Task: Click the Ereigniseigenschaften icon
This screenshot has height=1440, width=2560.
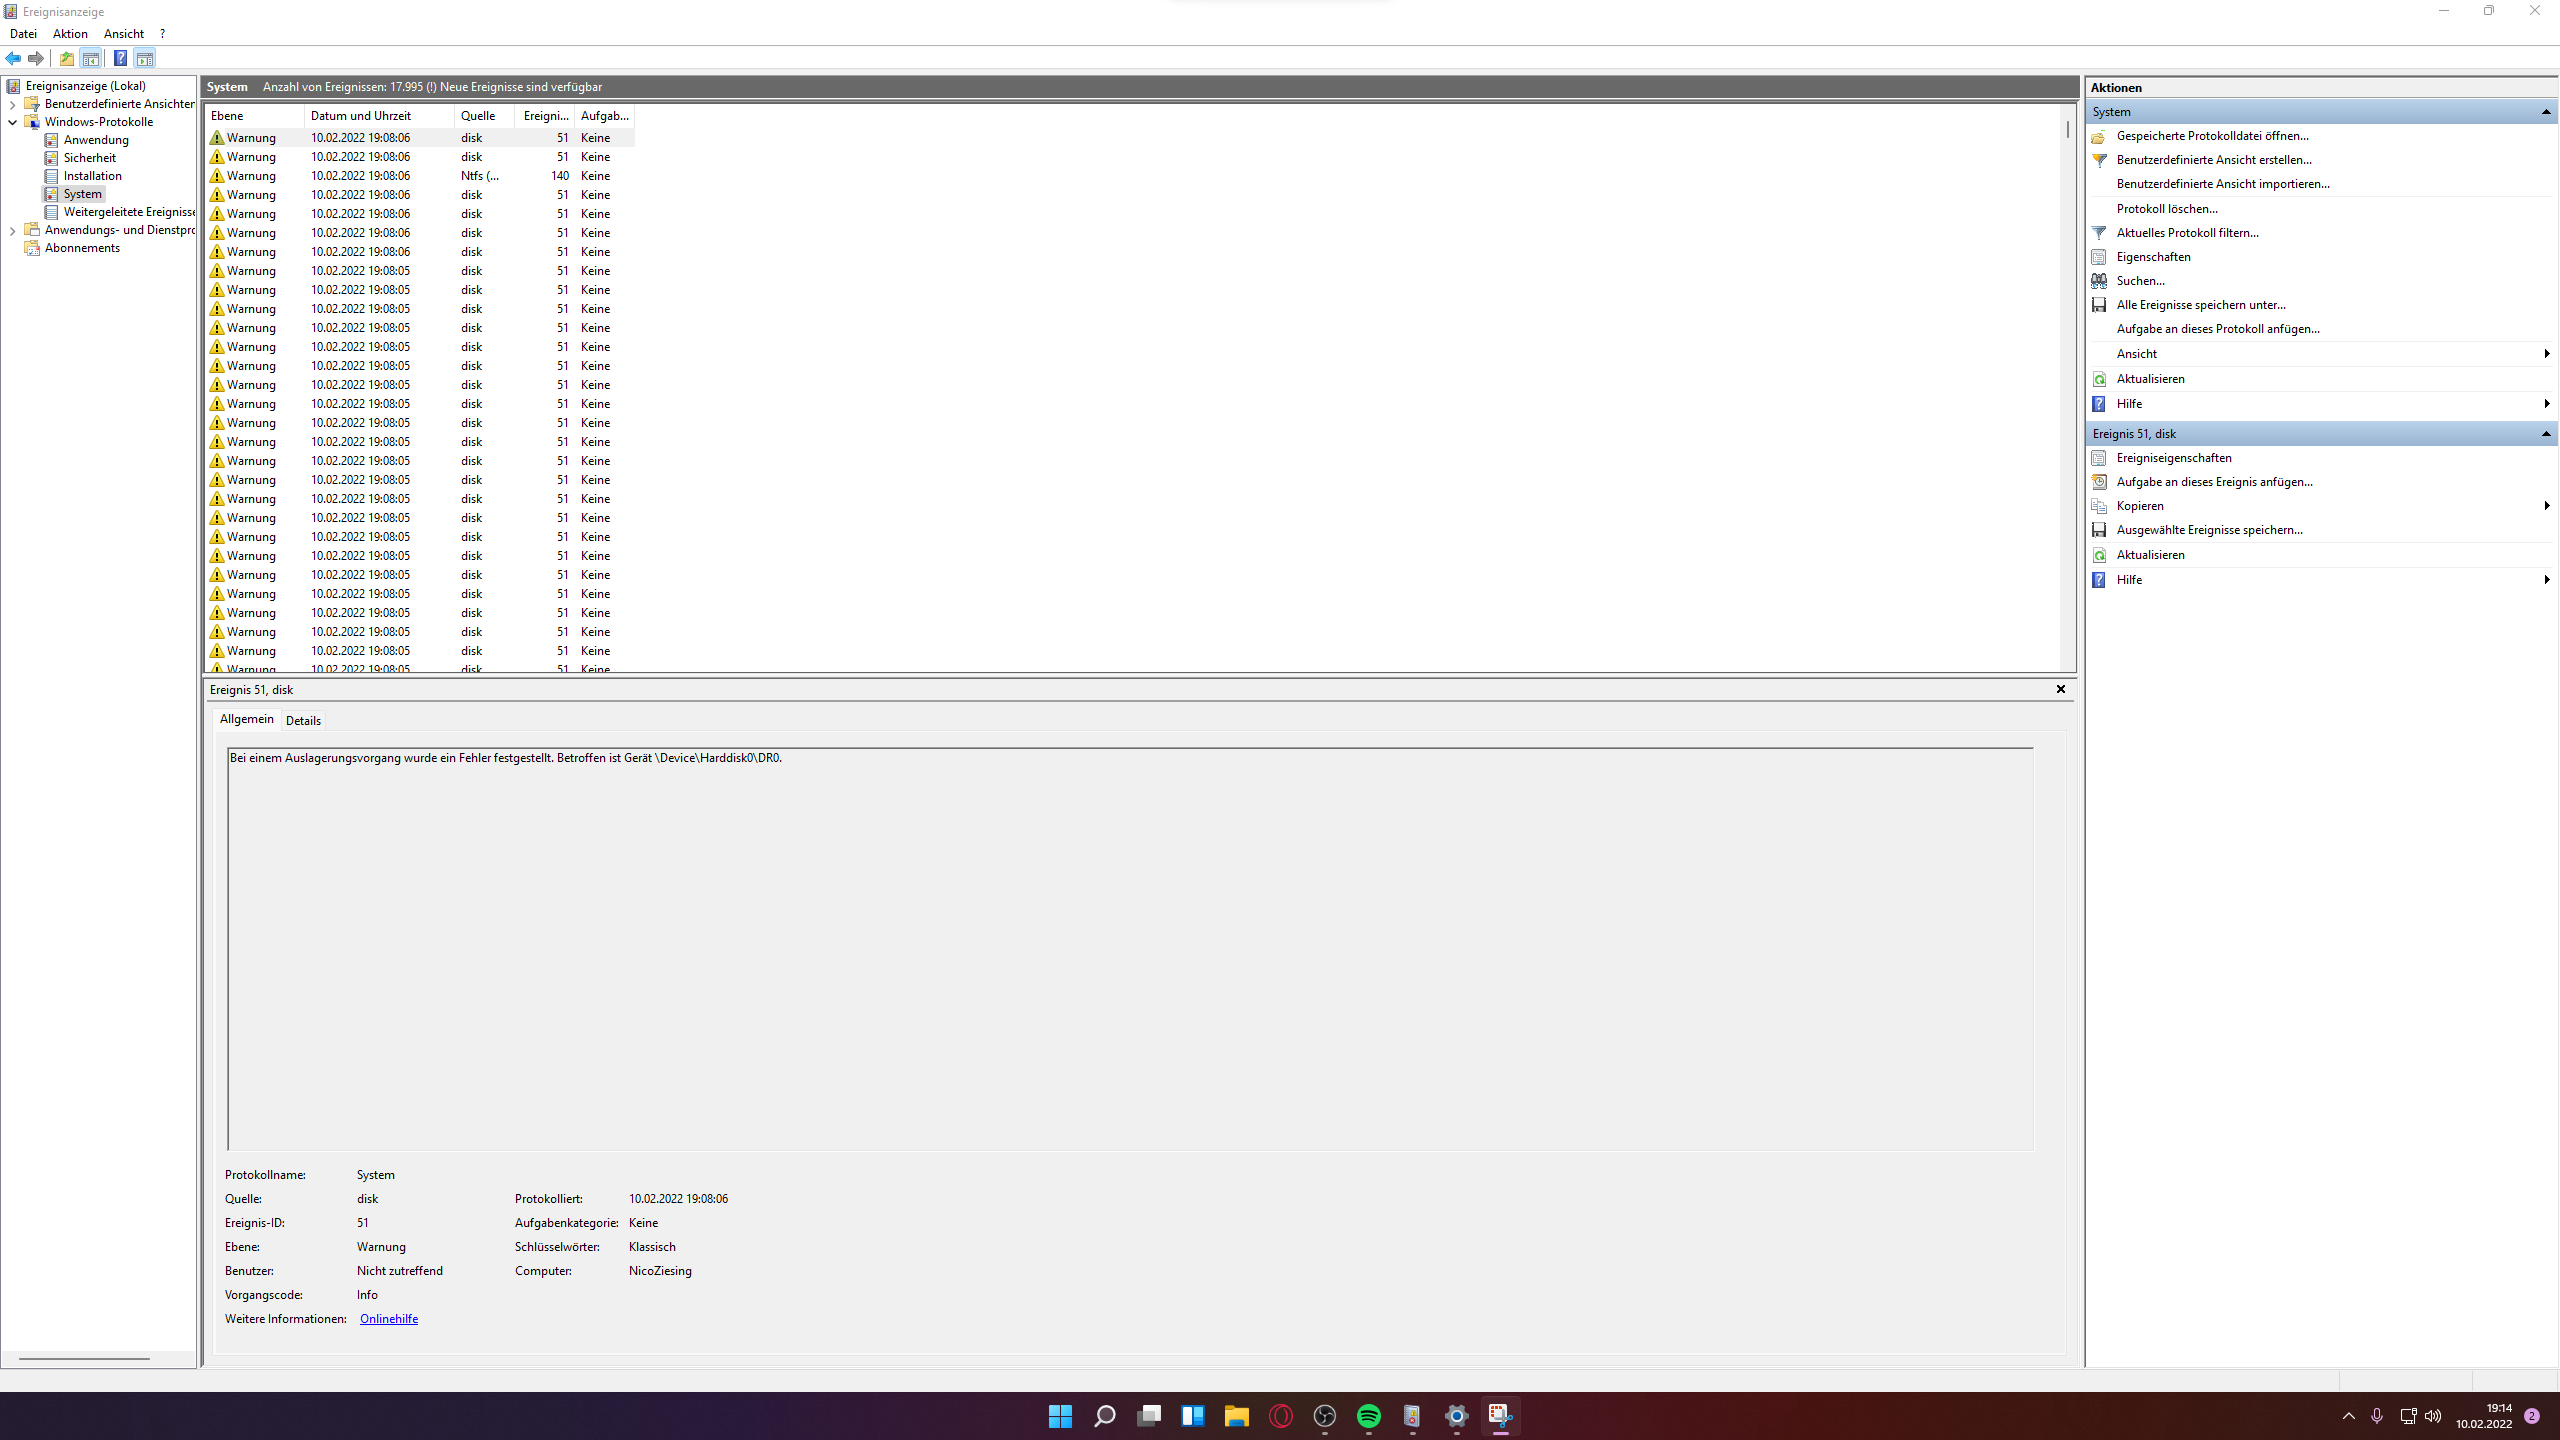Action: [2099, 458]
